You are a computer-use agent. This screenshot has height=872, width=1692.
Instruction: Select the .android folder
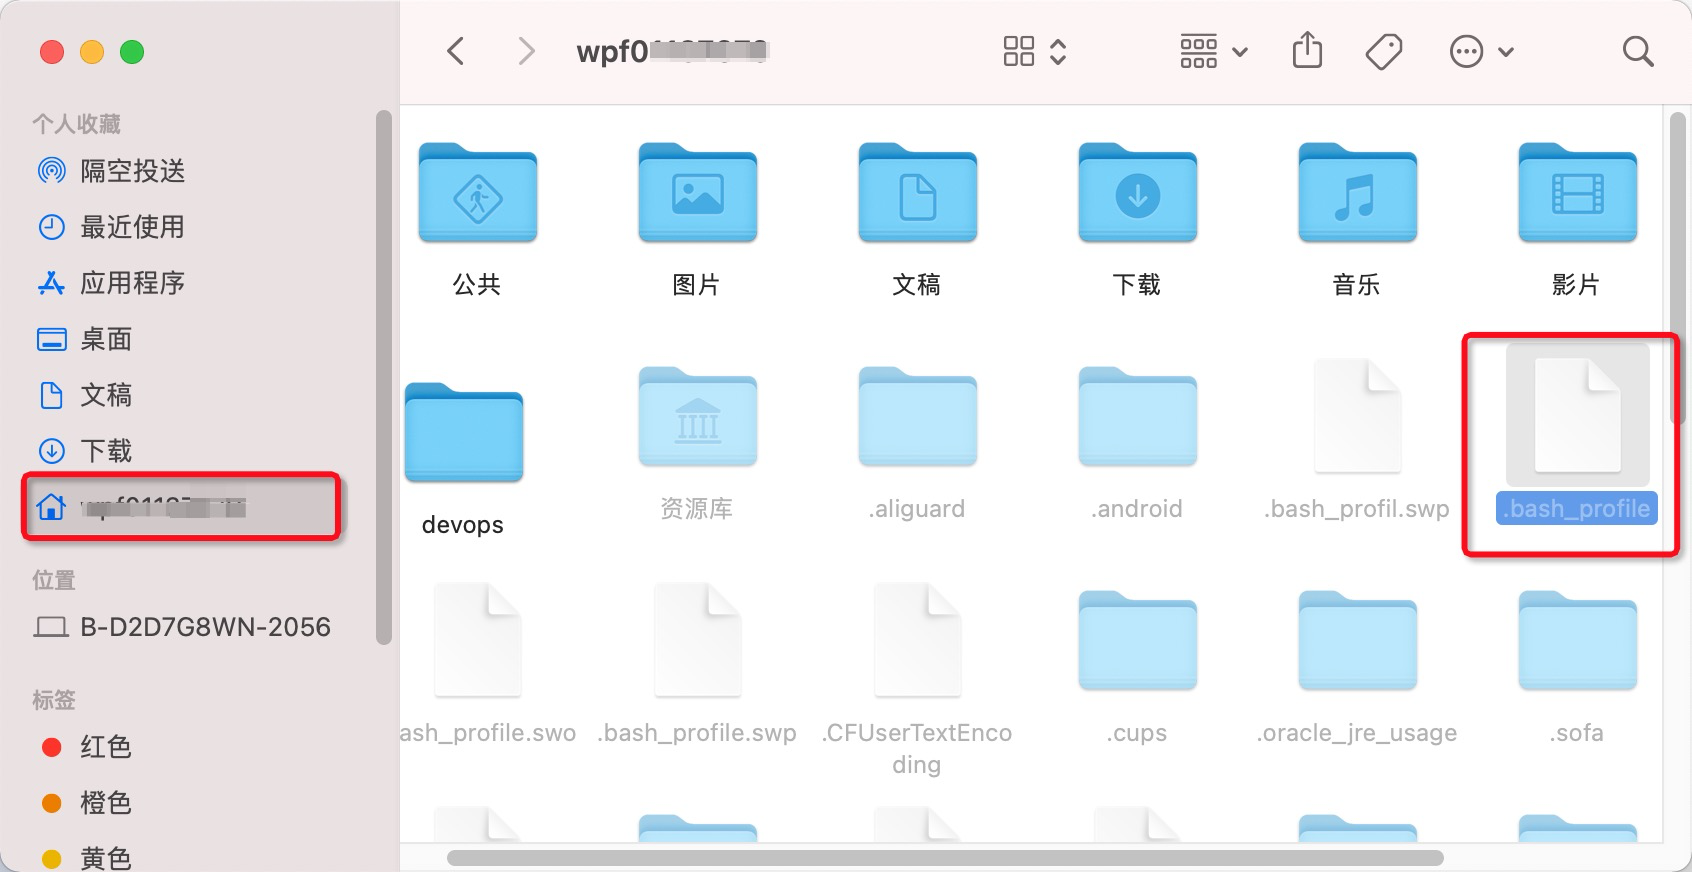[x=1137, y=417]
